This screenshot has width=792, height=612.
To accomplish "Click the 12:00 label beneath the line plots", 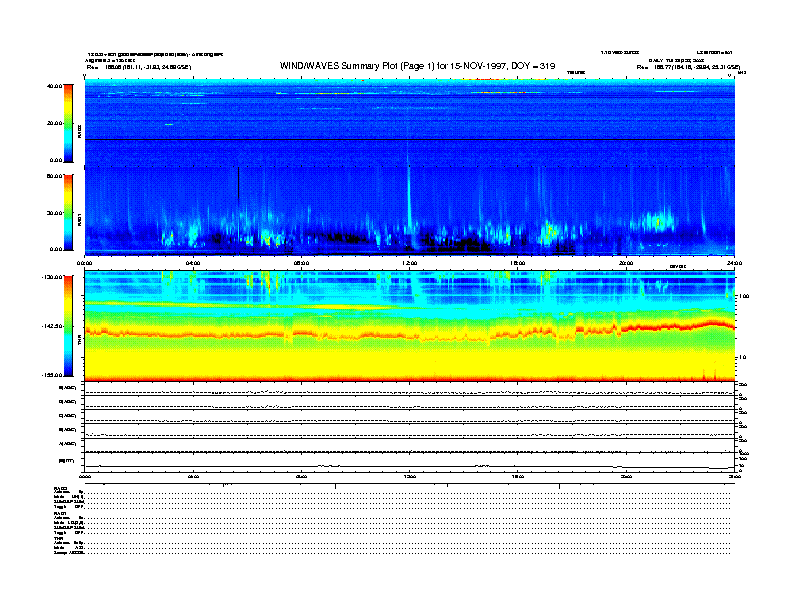I will pyautogui.click(x=410, y=476).
